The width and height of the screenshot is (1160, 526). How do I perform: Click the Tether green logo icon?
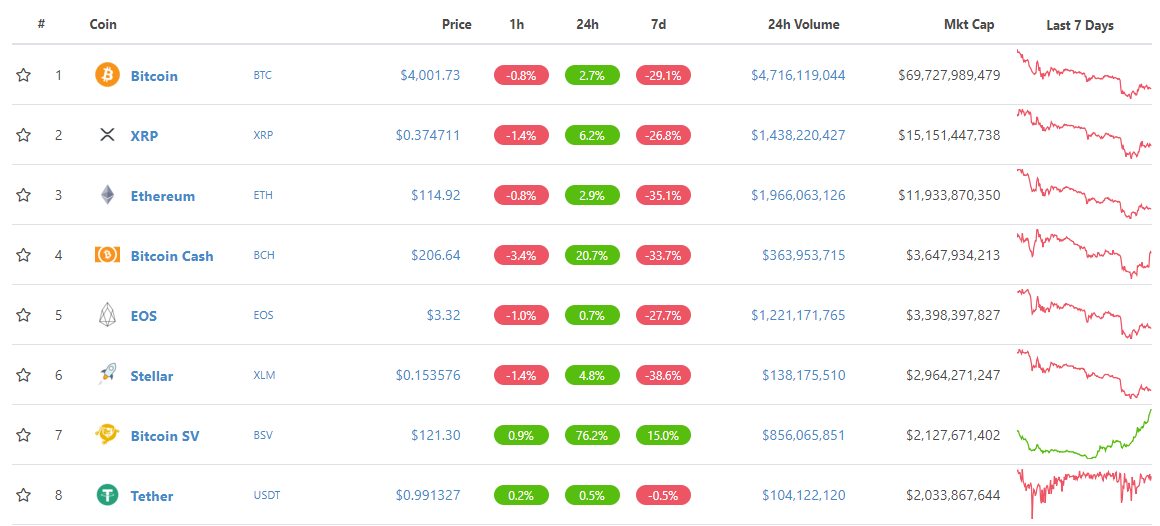pos(107,495)
